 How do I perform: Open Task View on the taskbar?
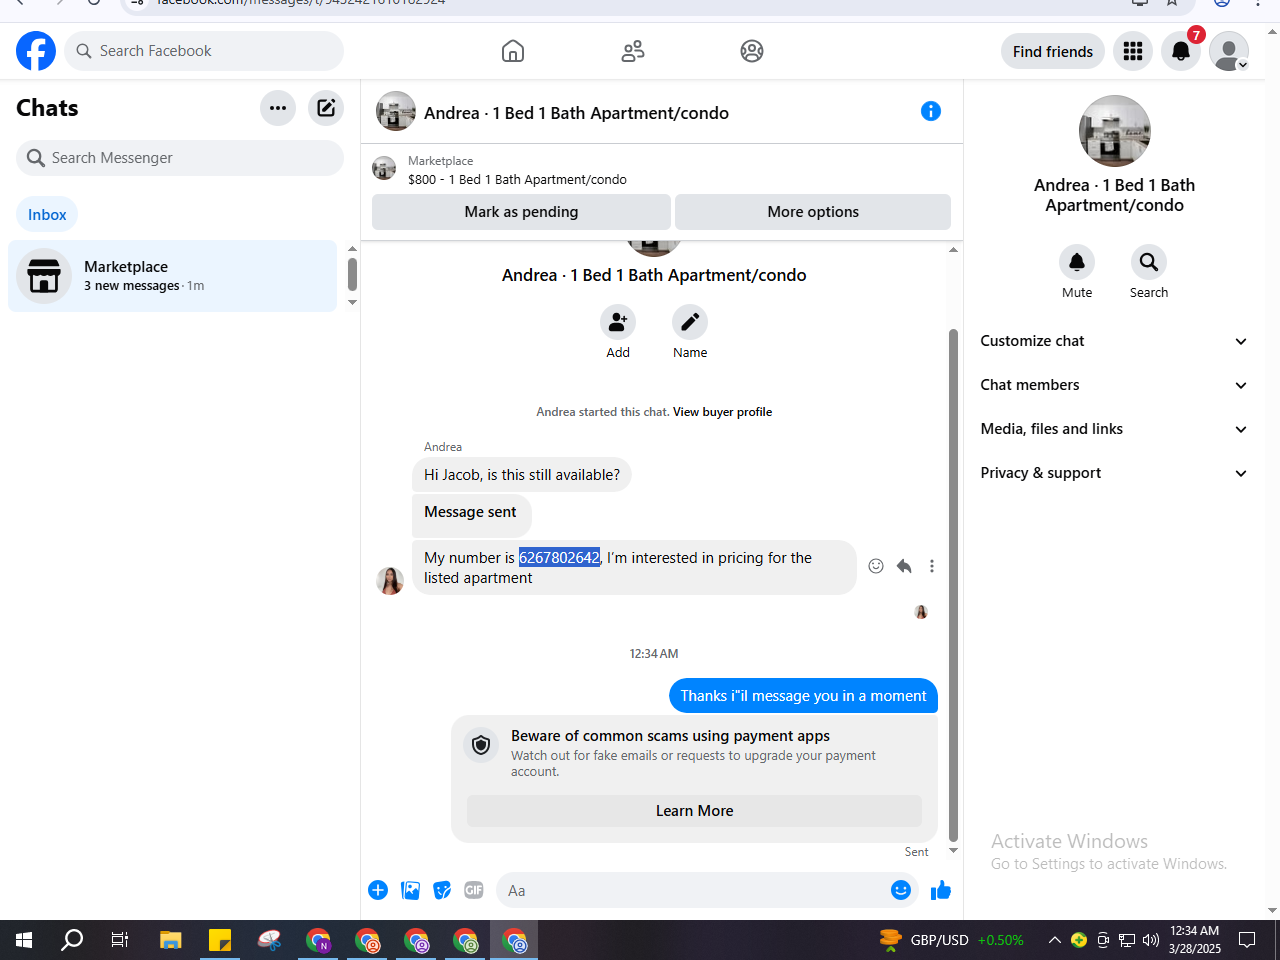tap(120, 940)
